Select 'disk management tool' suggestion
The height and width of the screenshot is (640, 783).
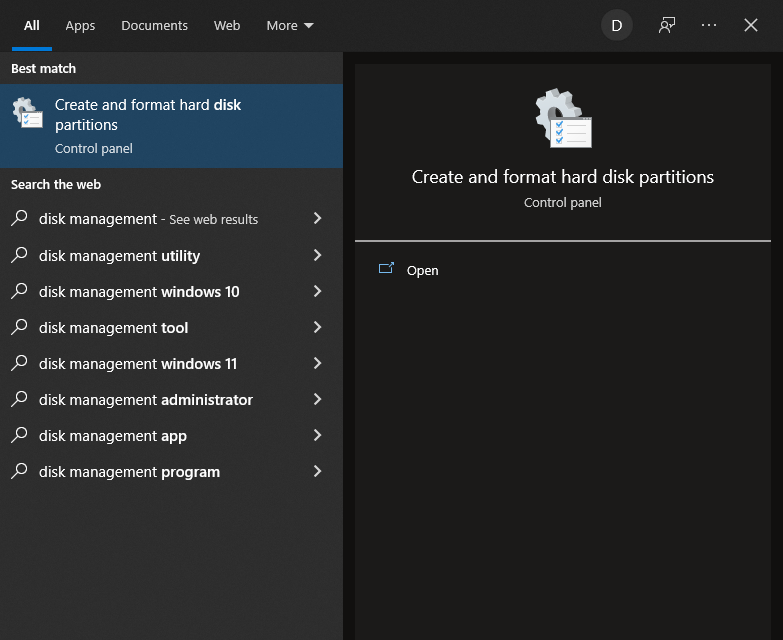(x=171, y=327)
